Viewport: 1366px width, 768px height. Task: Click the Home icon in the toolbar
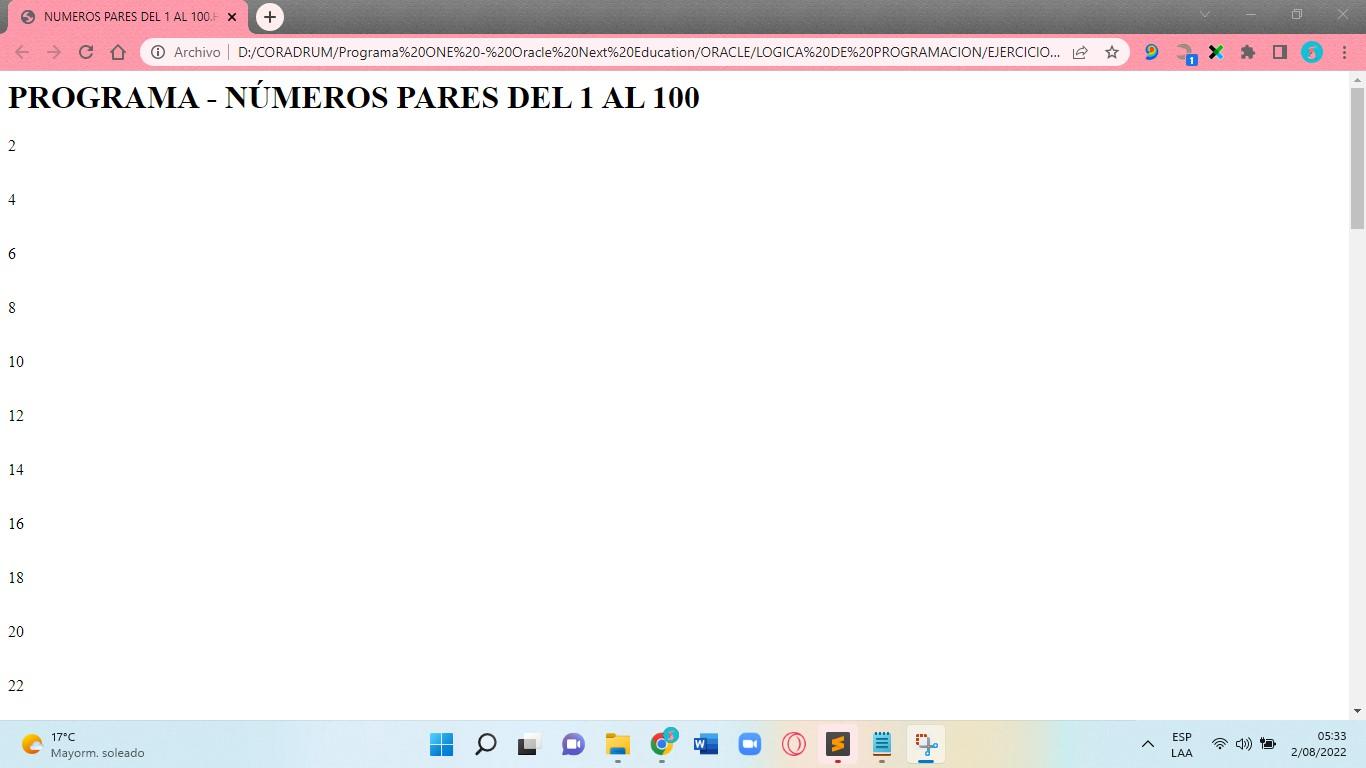pyautogui.click(x=118, y=51)
